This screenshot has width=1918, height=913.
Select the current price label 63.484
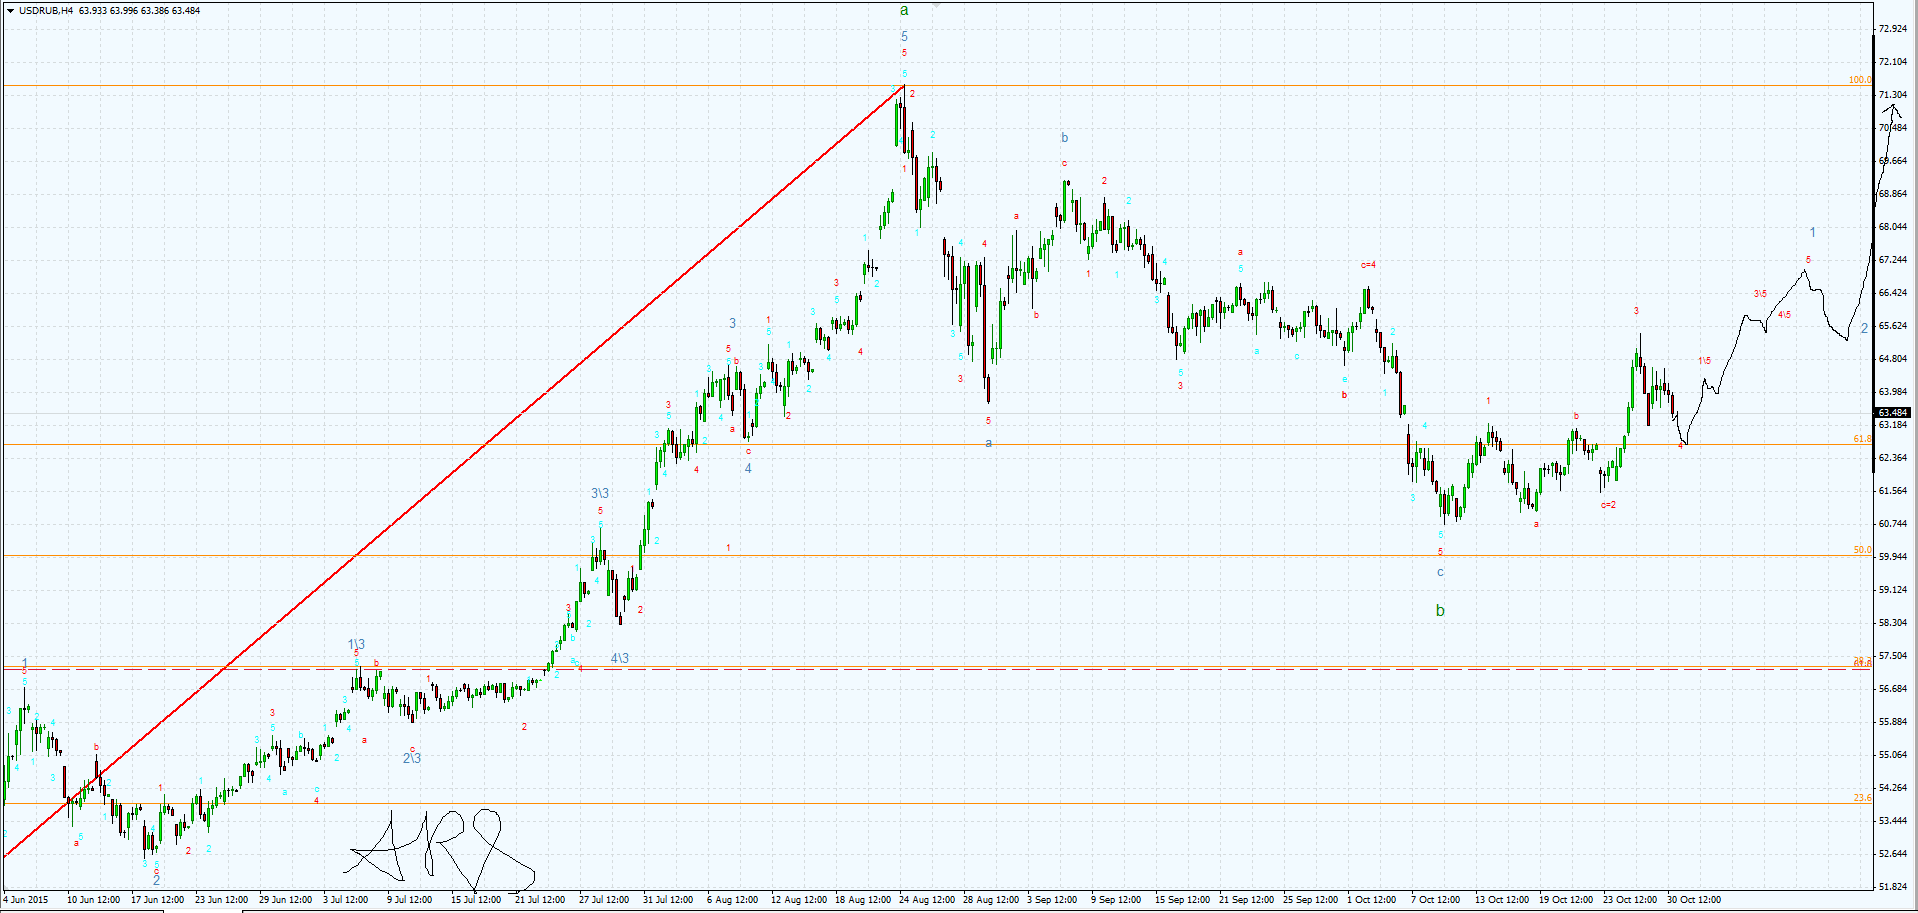point(1893,413)
